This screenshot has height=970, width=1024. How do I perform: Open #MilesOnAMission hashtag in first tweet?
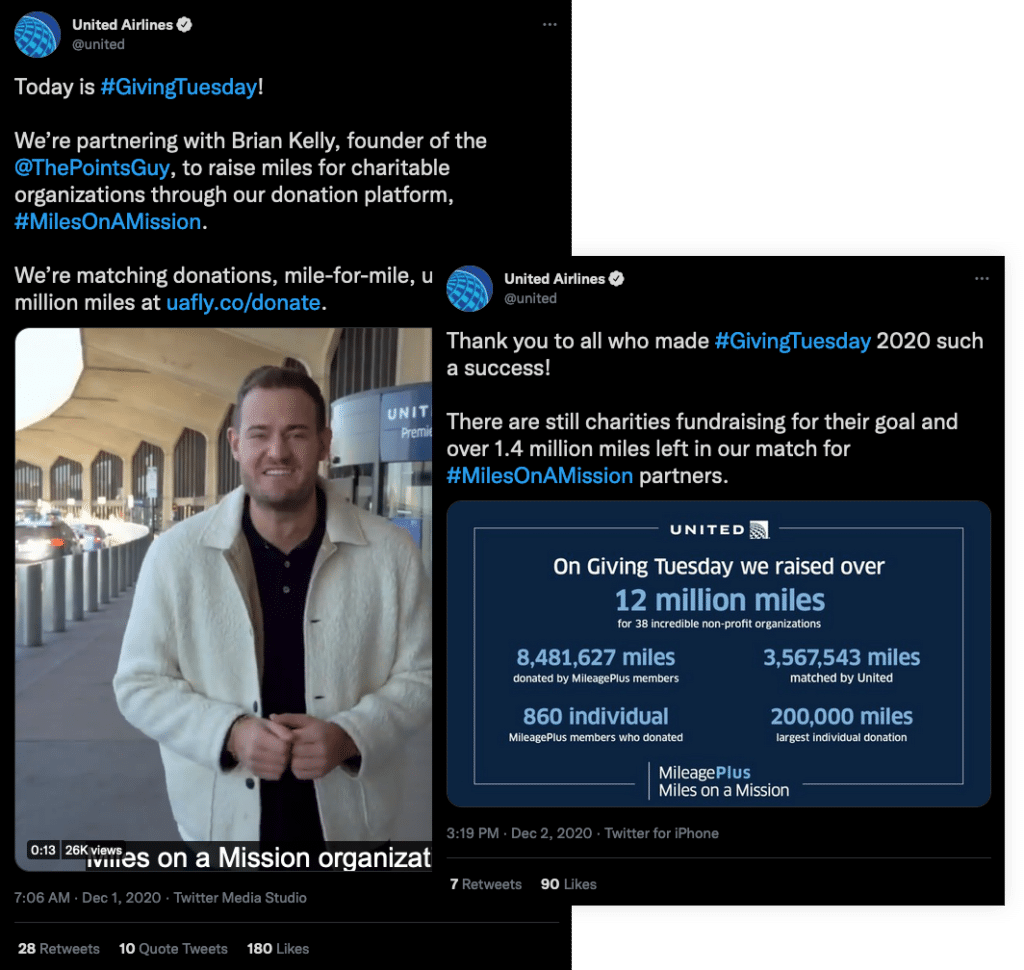tap(108, 222)
